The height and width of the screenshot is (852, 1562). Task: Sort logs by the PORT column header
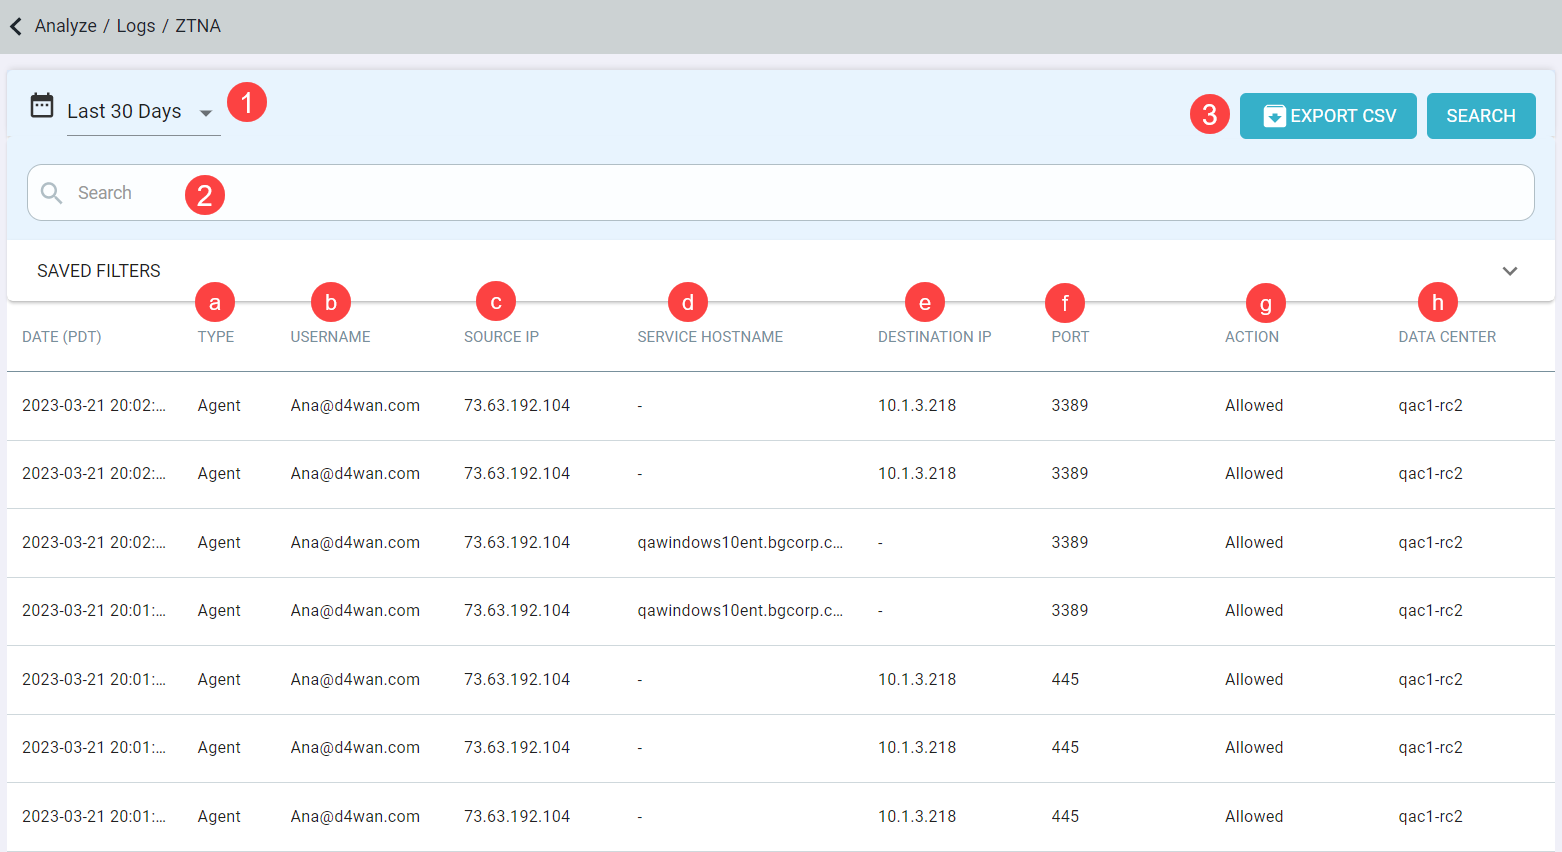point(1069,337)
